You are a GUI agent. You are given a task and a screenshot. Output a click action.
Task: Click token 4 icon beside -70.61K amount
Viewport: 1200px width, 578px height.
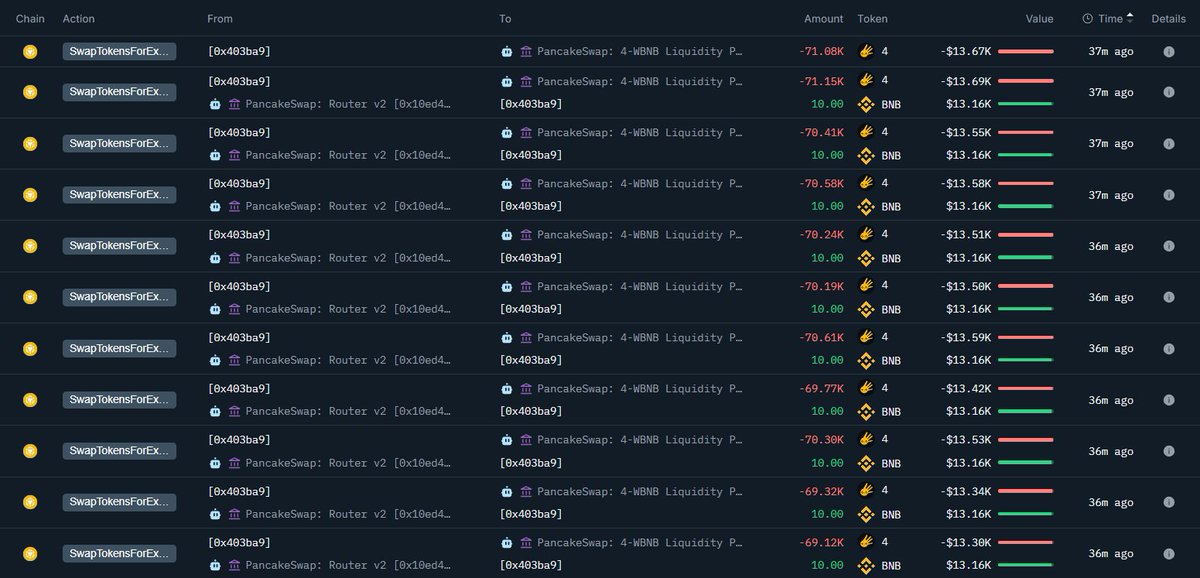(x=865, y=337)
